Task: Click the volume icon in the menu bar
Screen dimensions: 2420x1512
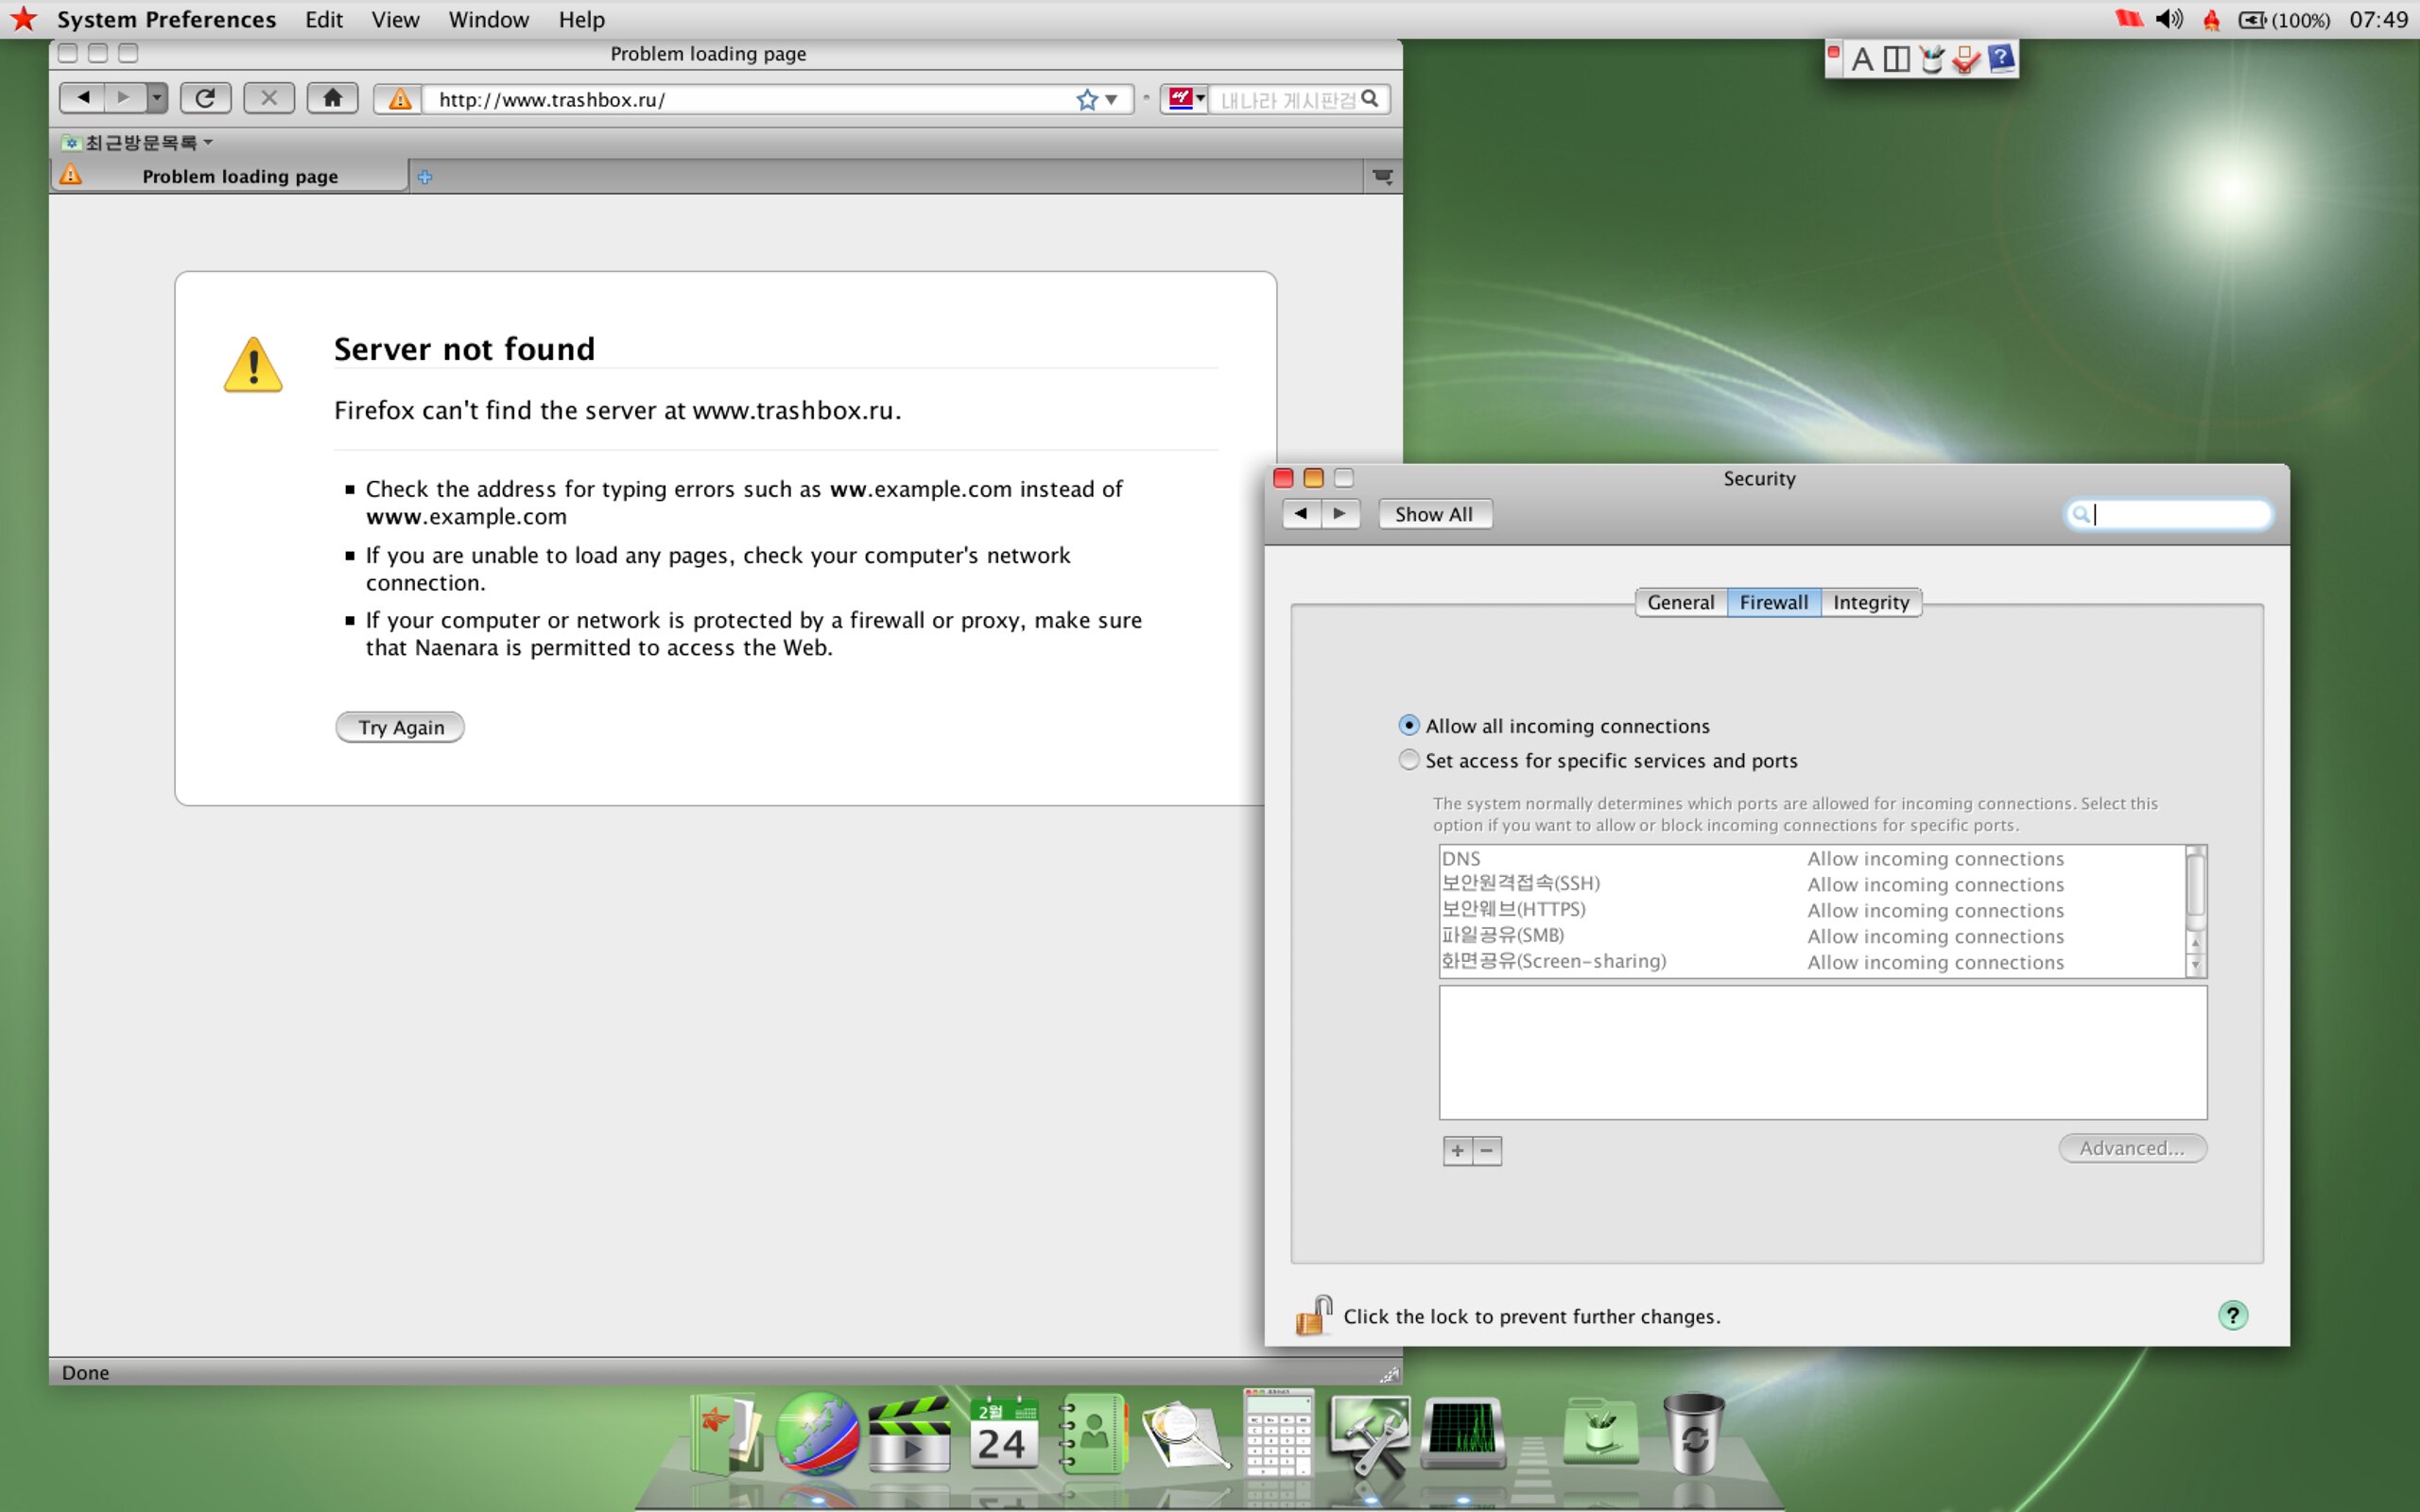Action: (2168, 19)
